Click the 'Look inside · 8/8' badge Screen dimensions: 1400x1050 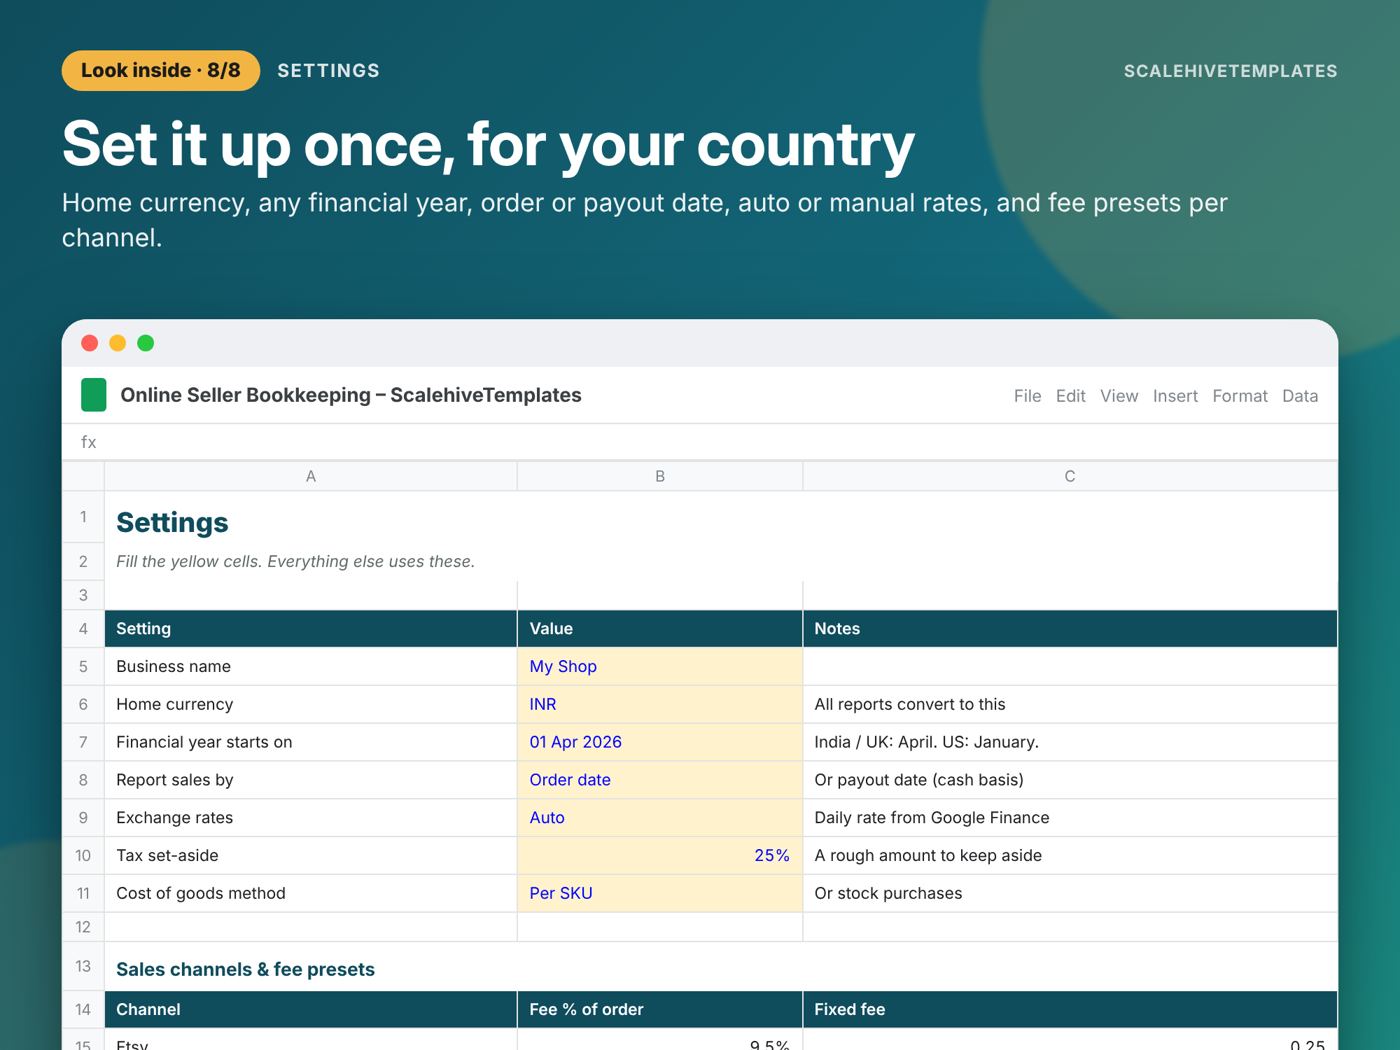(x=161, y=71)
